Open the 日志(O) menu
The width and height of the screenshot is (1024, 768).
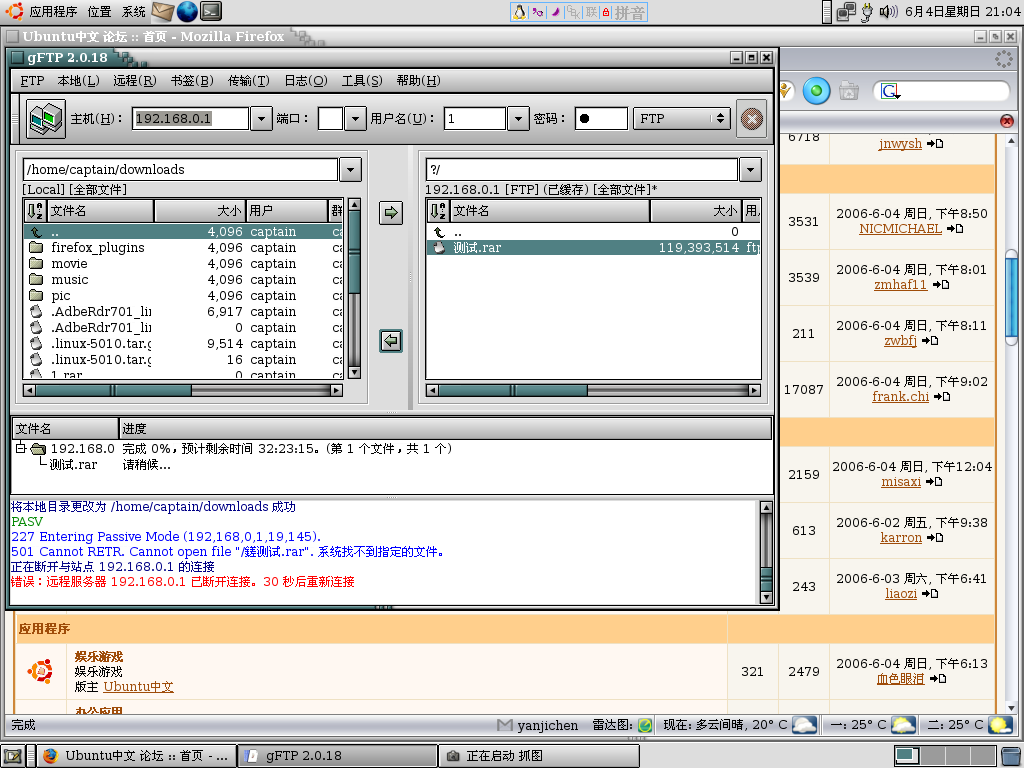click(x=306, y=80)
